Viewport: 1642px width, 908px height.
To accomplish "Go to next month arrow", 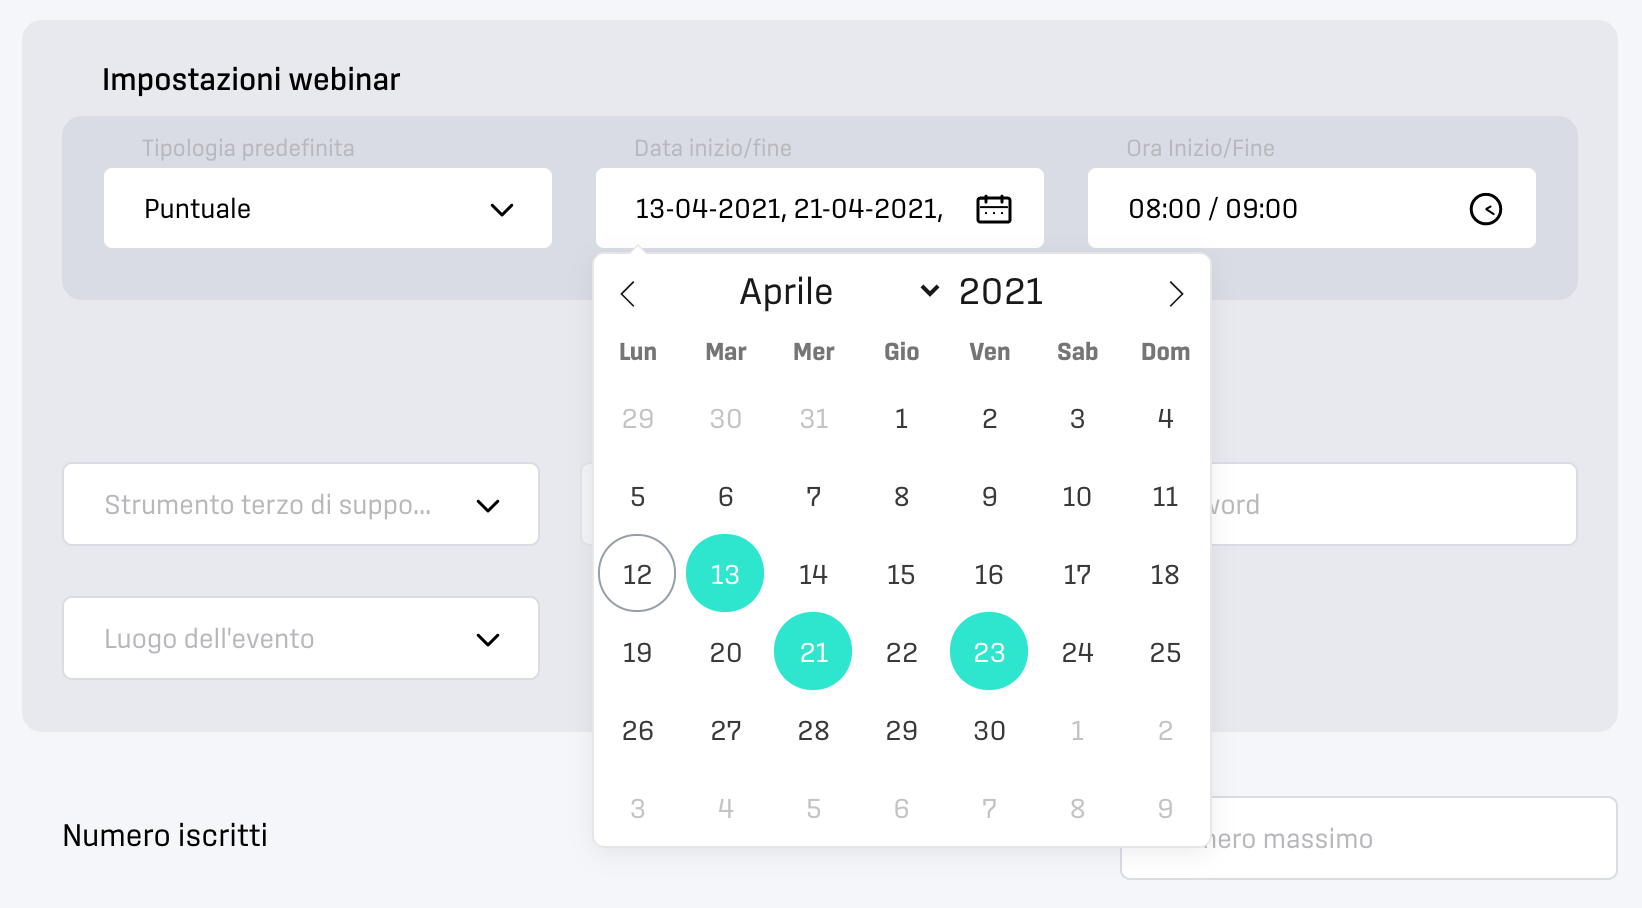I will (x=1176, y=294).
